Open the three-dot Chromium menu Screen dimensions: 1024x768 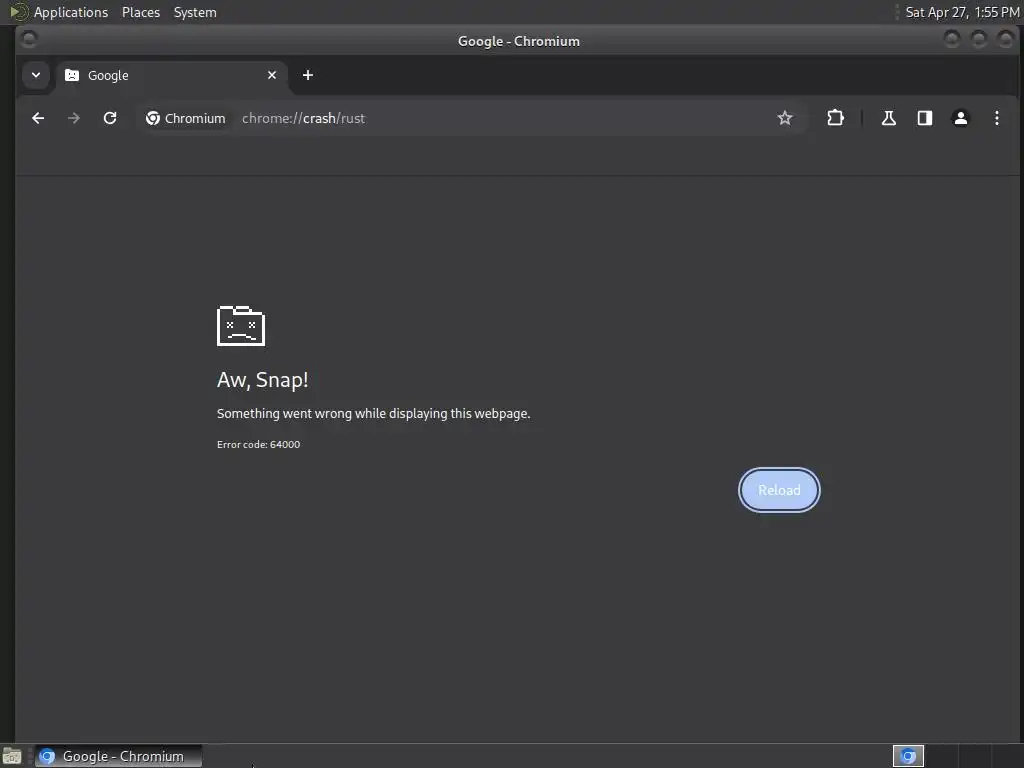tap(997, 118)
